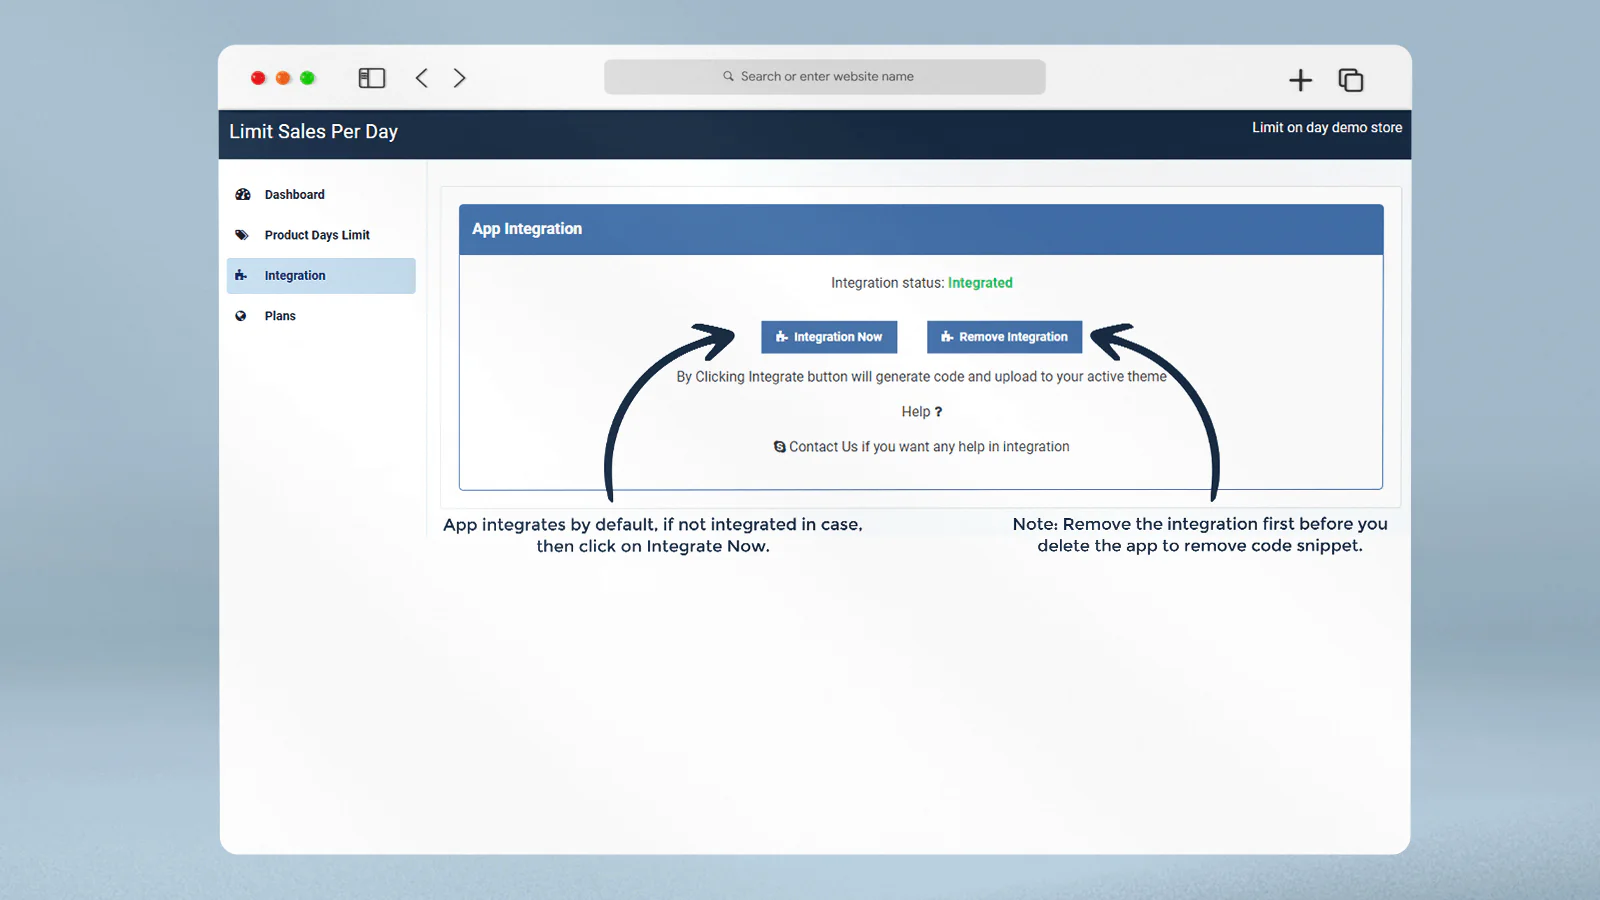1600x900 pixels.
Task: Toggle the browser sidebar panel icon
Action: pyautogui.click(x=372, y=78)
